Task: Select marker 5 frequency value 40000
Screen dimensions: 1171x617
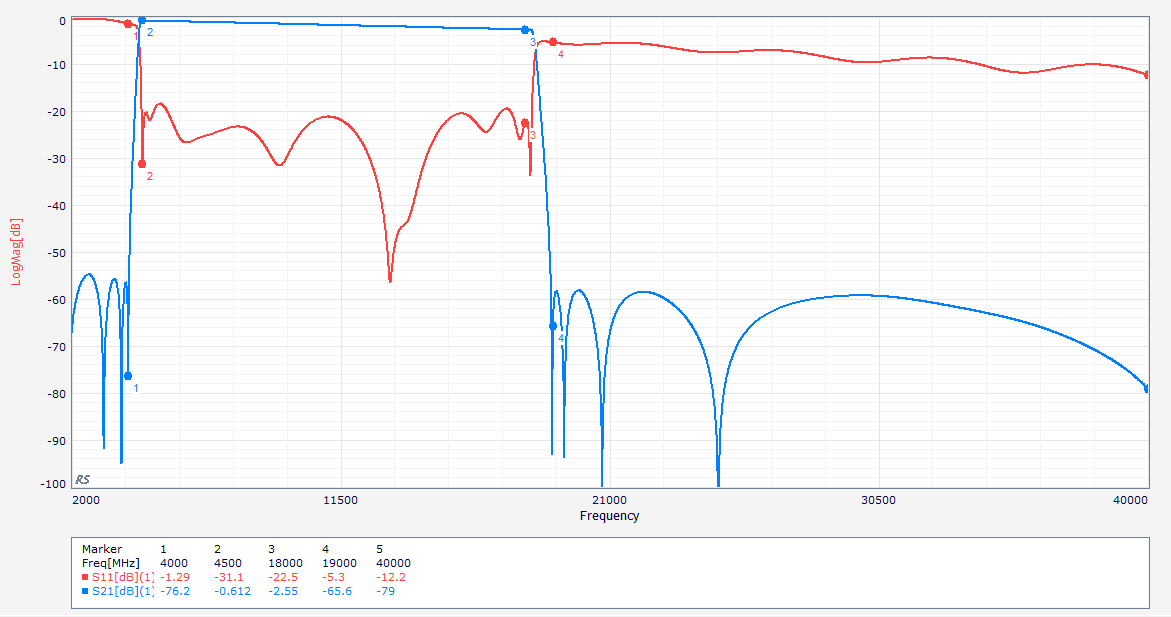Action: click(x=394, y=563)
